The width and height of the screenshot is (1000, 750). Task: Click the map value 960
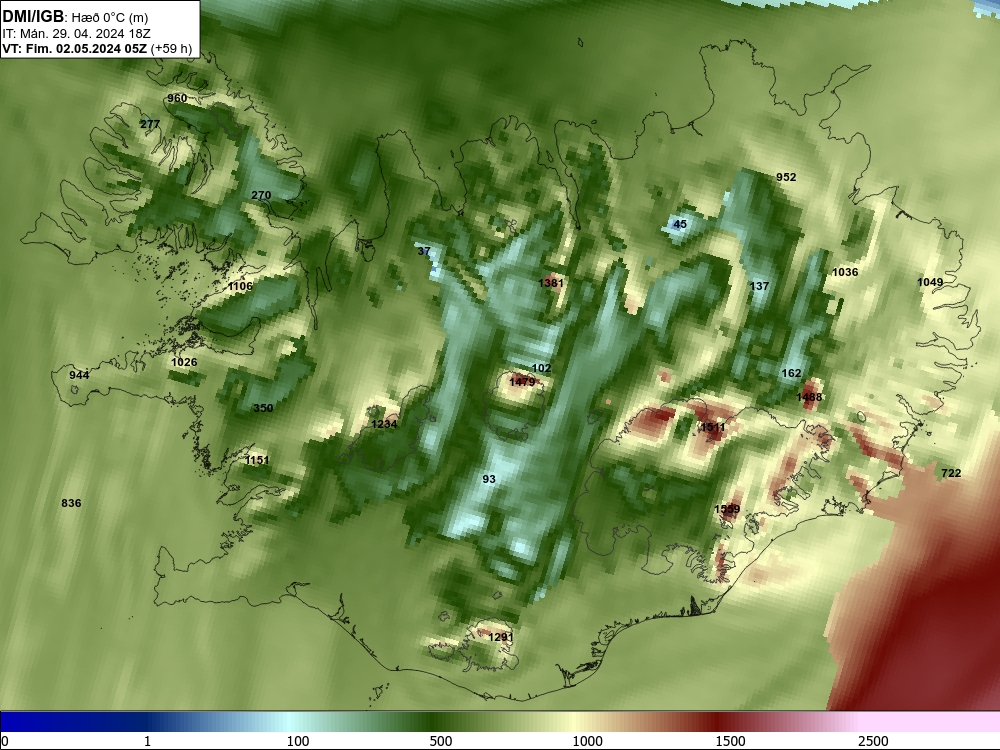coord(177,98)
